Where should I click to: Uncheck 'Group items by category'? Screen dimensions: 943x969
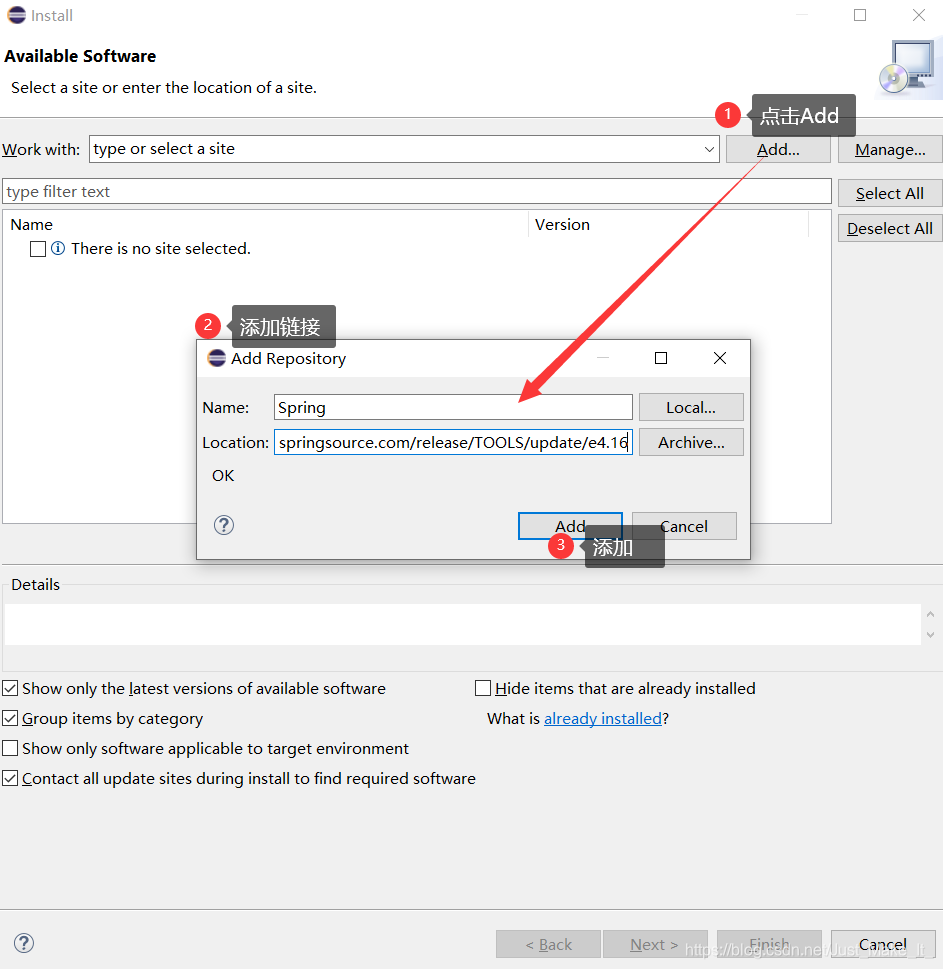pos(10,718)
